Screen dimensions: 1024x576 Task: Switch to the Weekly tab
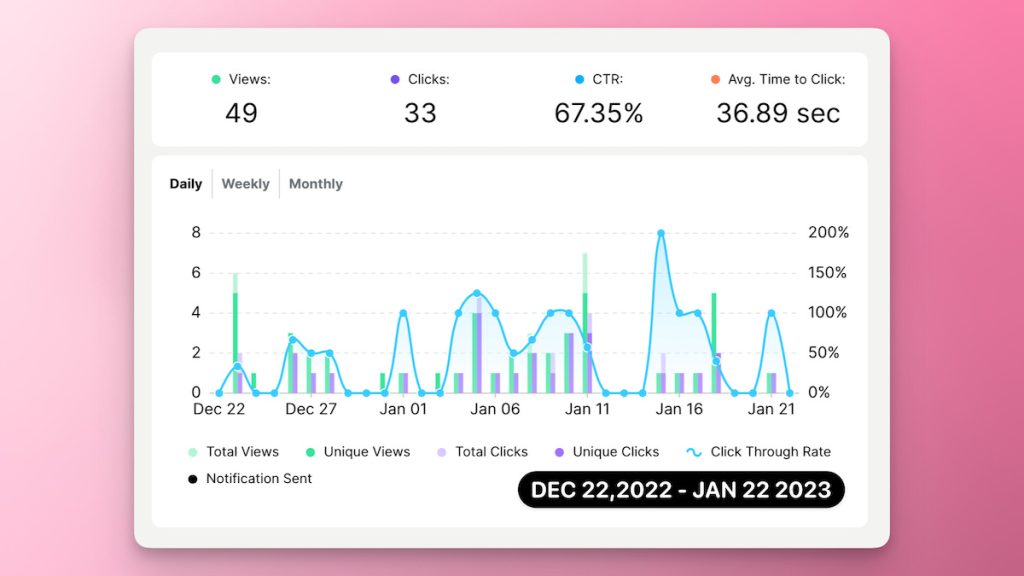245,184
